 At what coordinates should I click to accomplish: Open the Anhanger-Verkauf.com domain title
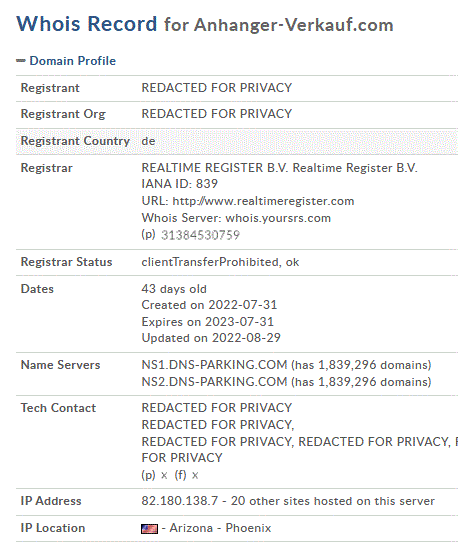pos(294,25)
